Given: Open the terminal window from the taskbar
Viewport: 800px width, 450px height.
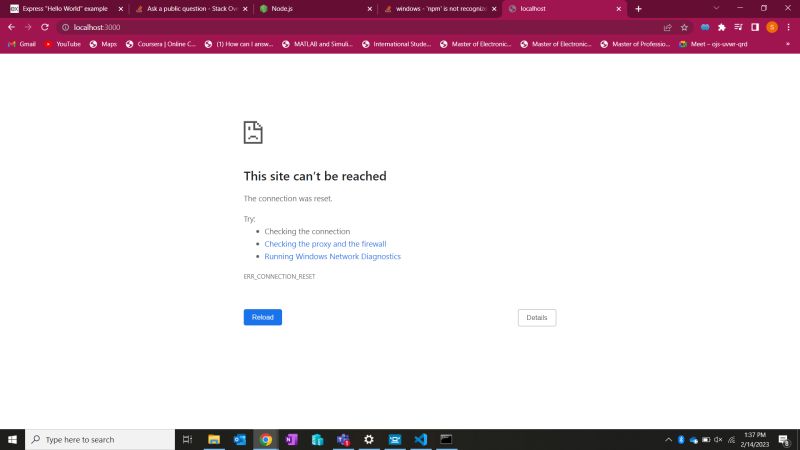Looking at the screenshot, I should (446, 439).
